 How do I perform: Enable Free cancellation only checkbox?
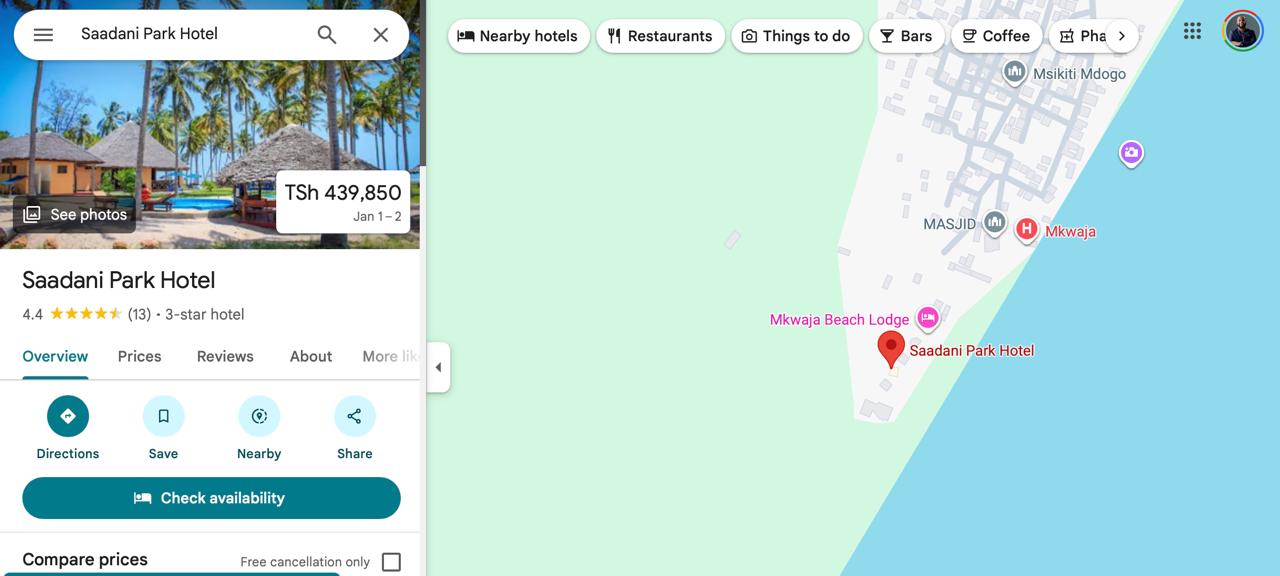coord(391,562)
